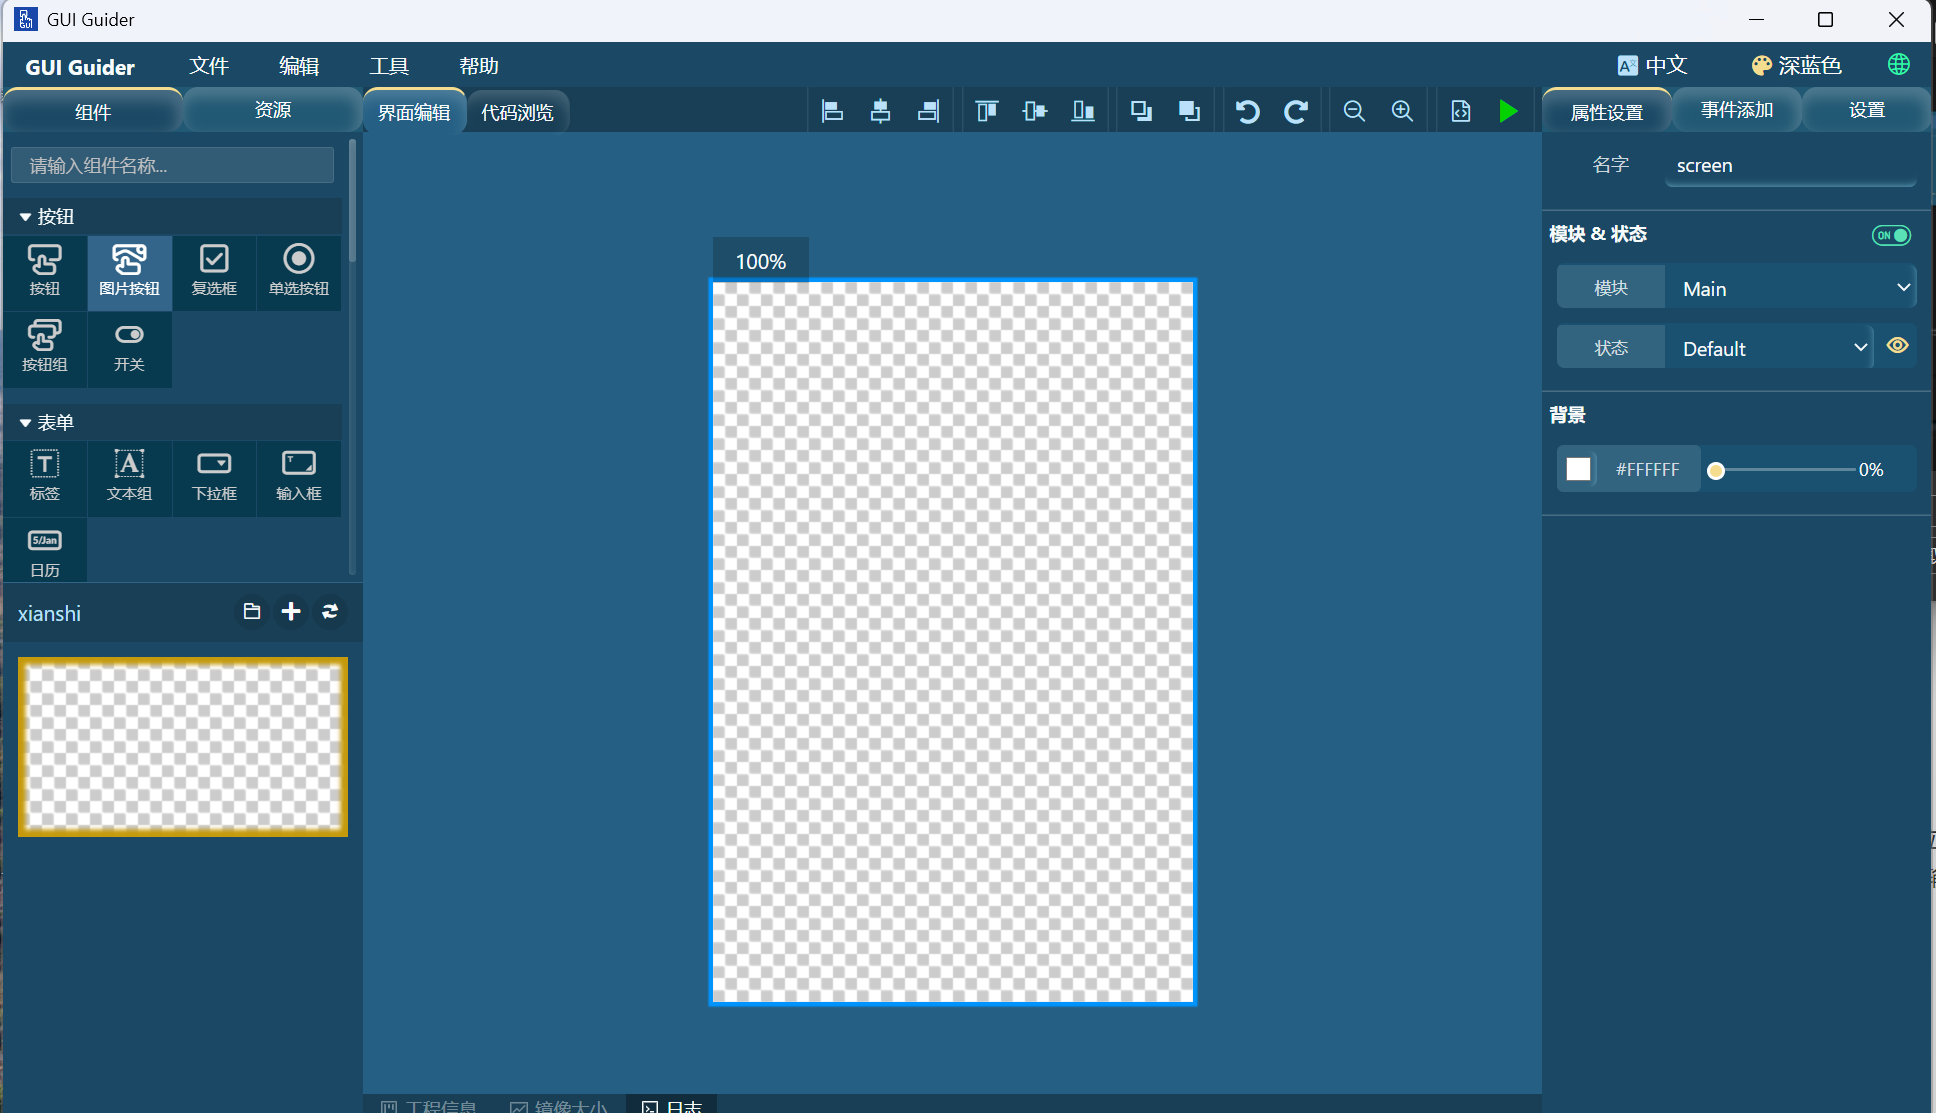Collapse the 按钮 widget group
This screenshot has width=1936, height=1113.
[26, 217]
